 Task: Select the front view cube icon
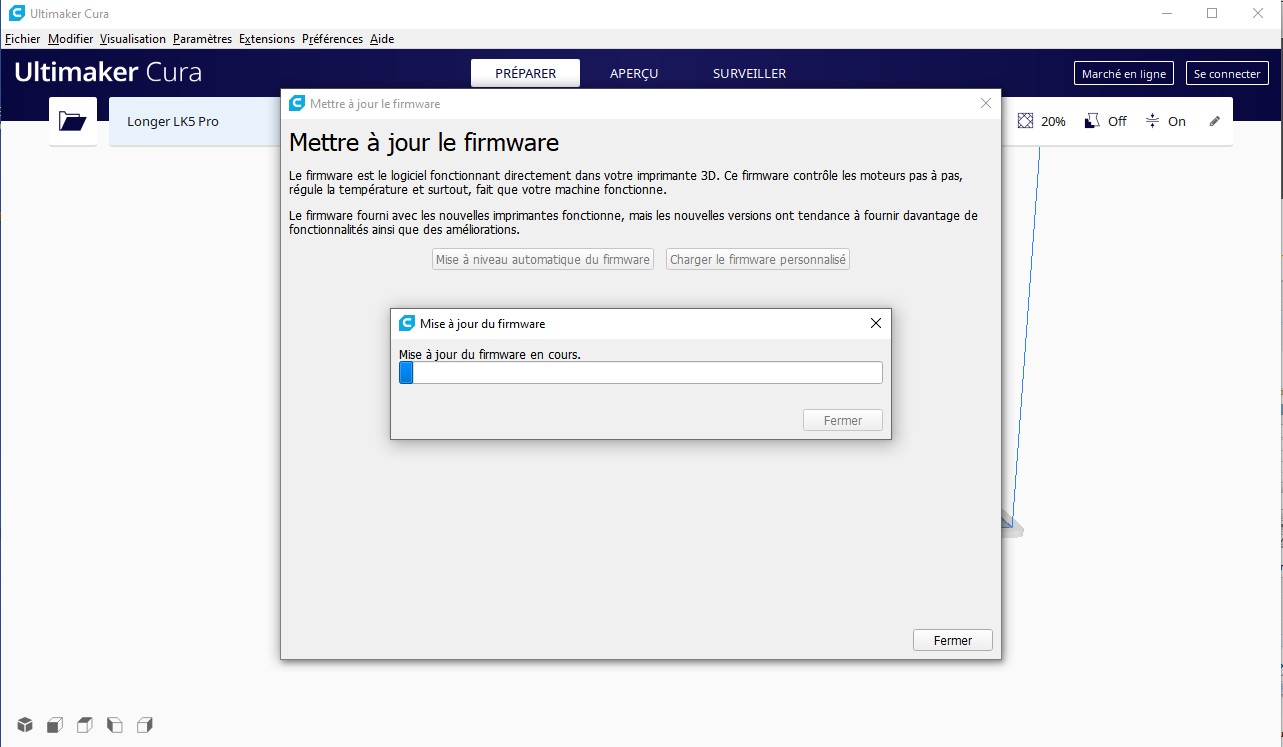[55, 724]
